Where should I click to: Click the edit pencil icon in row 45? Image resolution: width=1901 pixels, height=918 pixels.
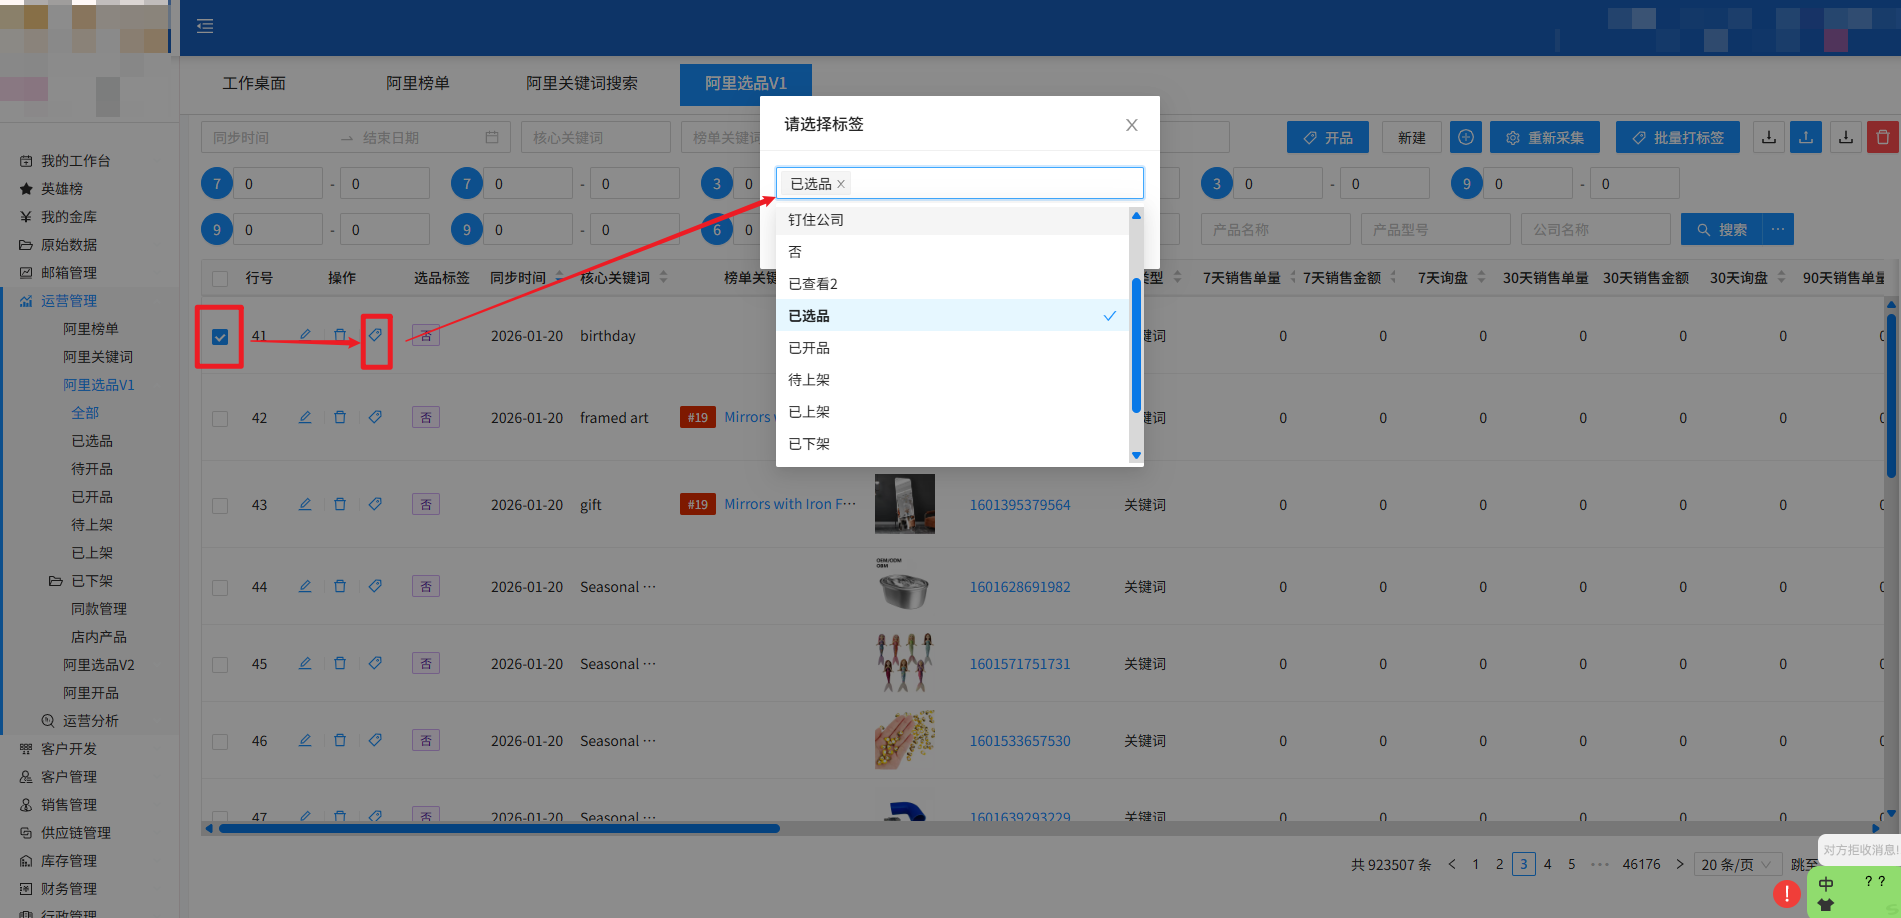coord(305,663)
